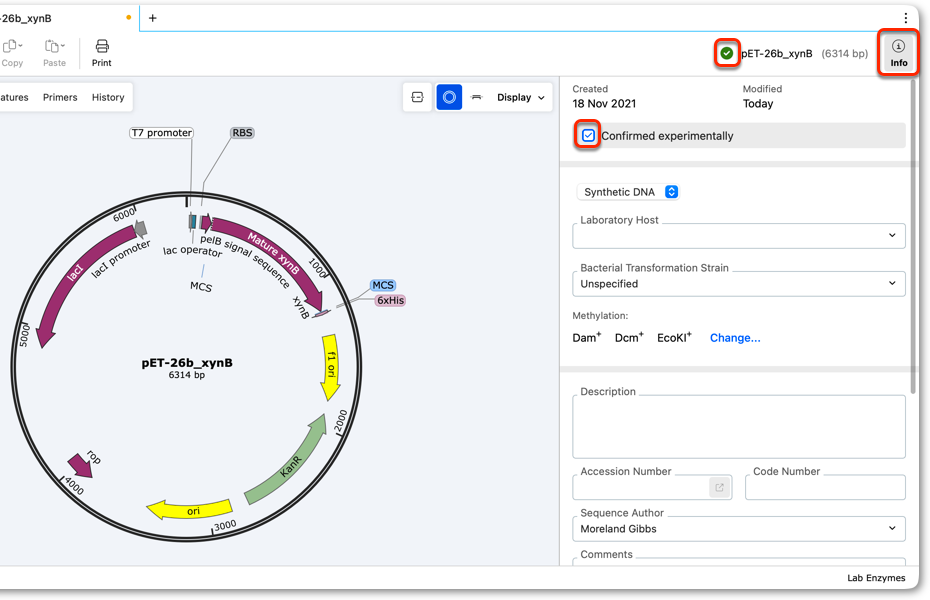Open the History tab
Screen dimensions: 930x600
108,97
